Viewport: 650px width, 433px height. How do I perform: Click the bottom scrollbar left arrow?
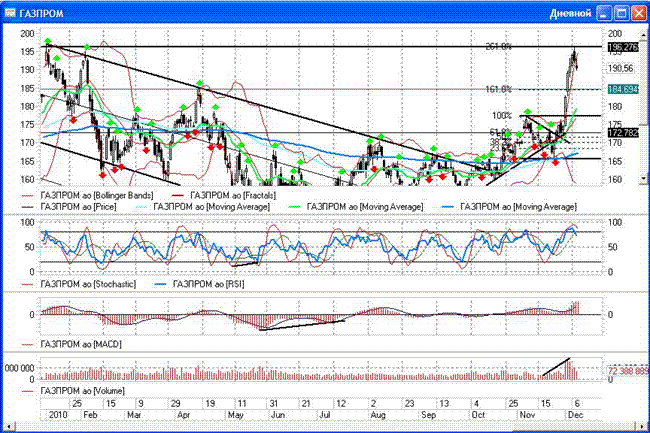[x=8, y=426]
